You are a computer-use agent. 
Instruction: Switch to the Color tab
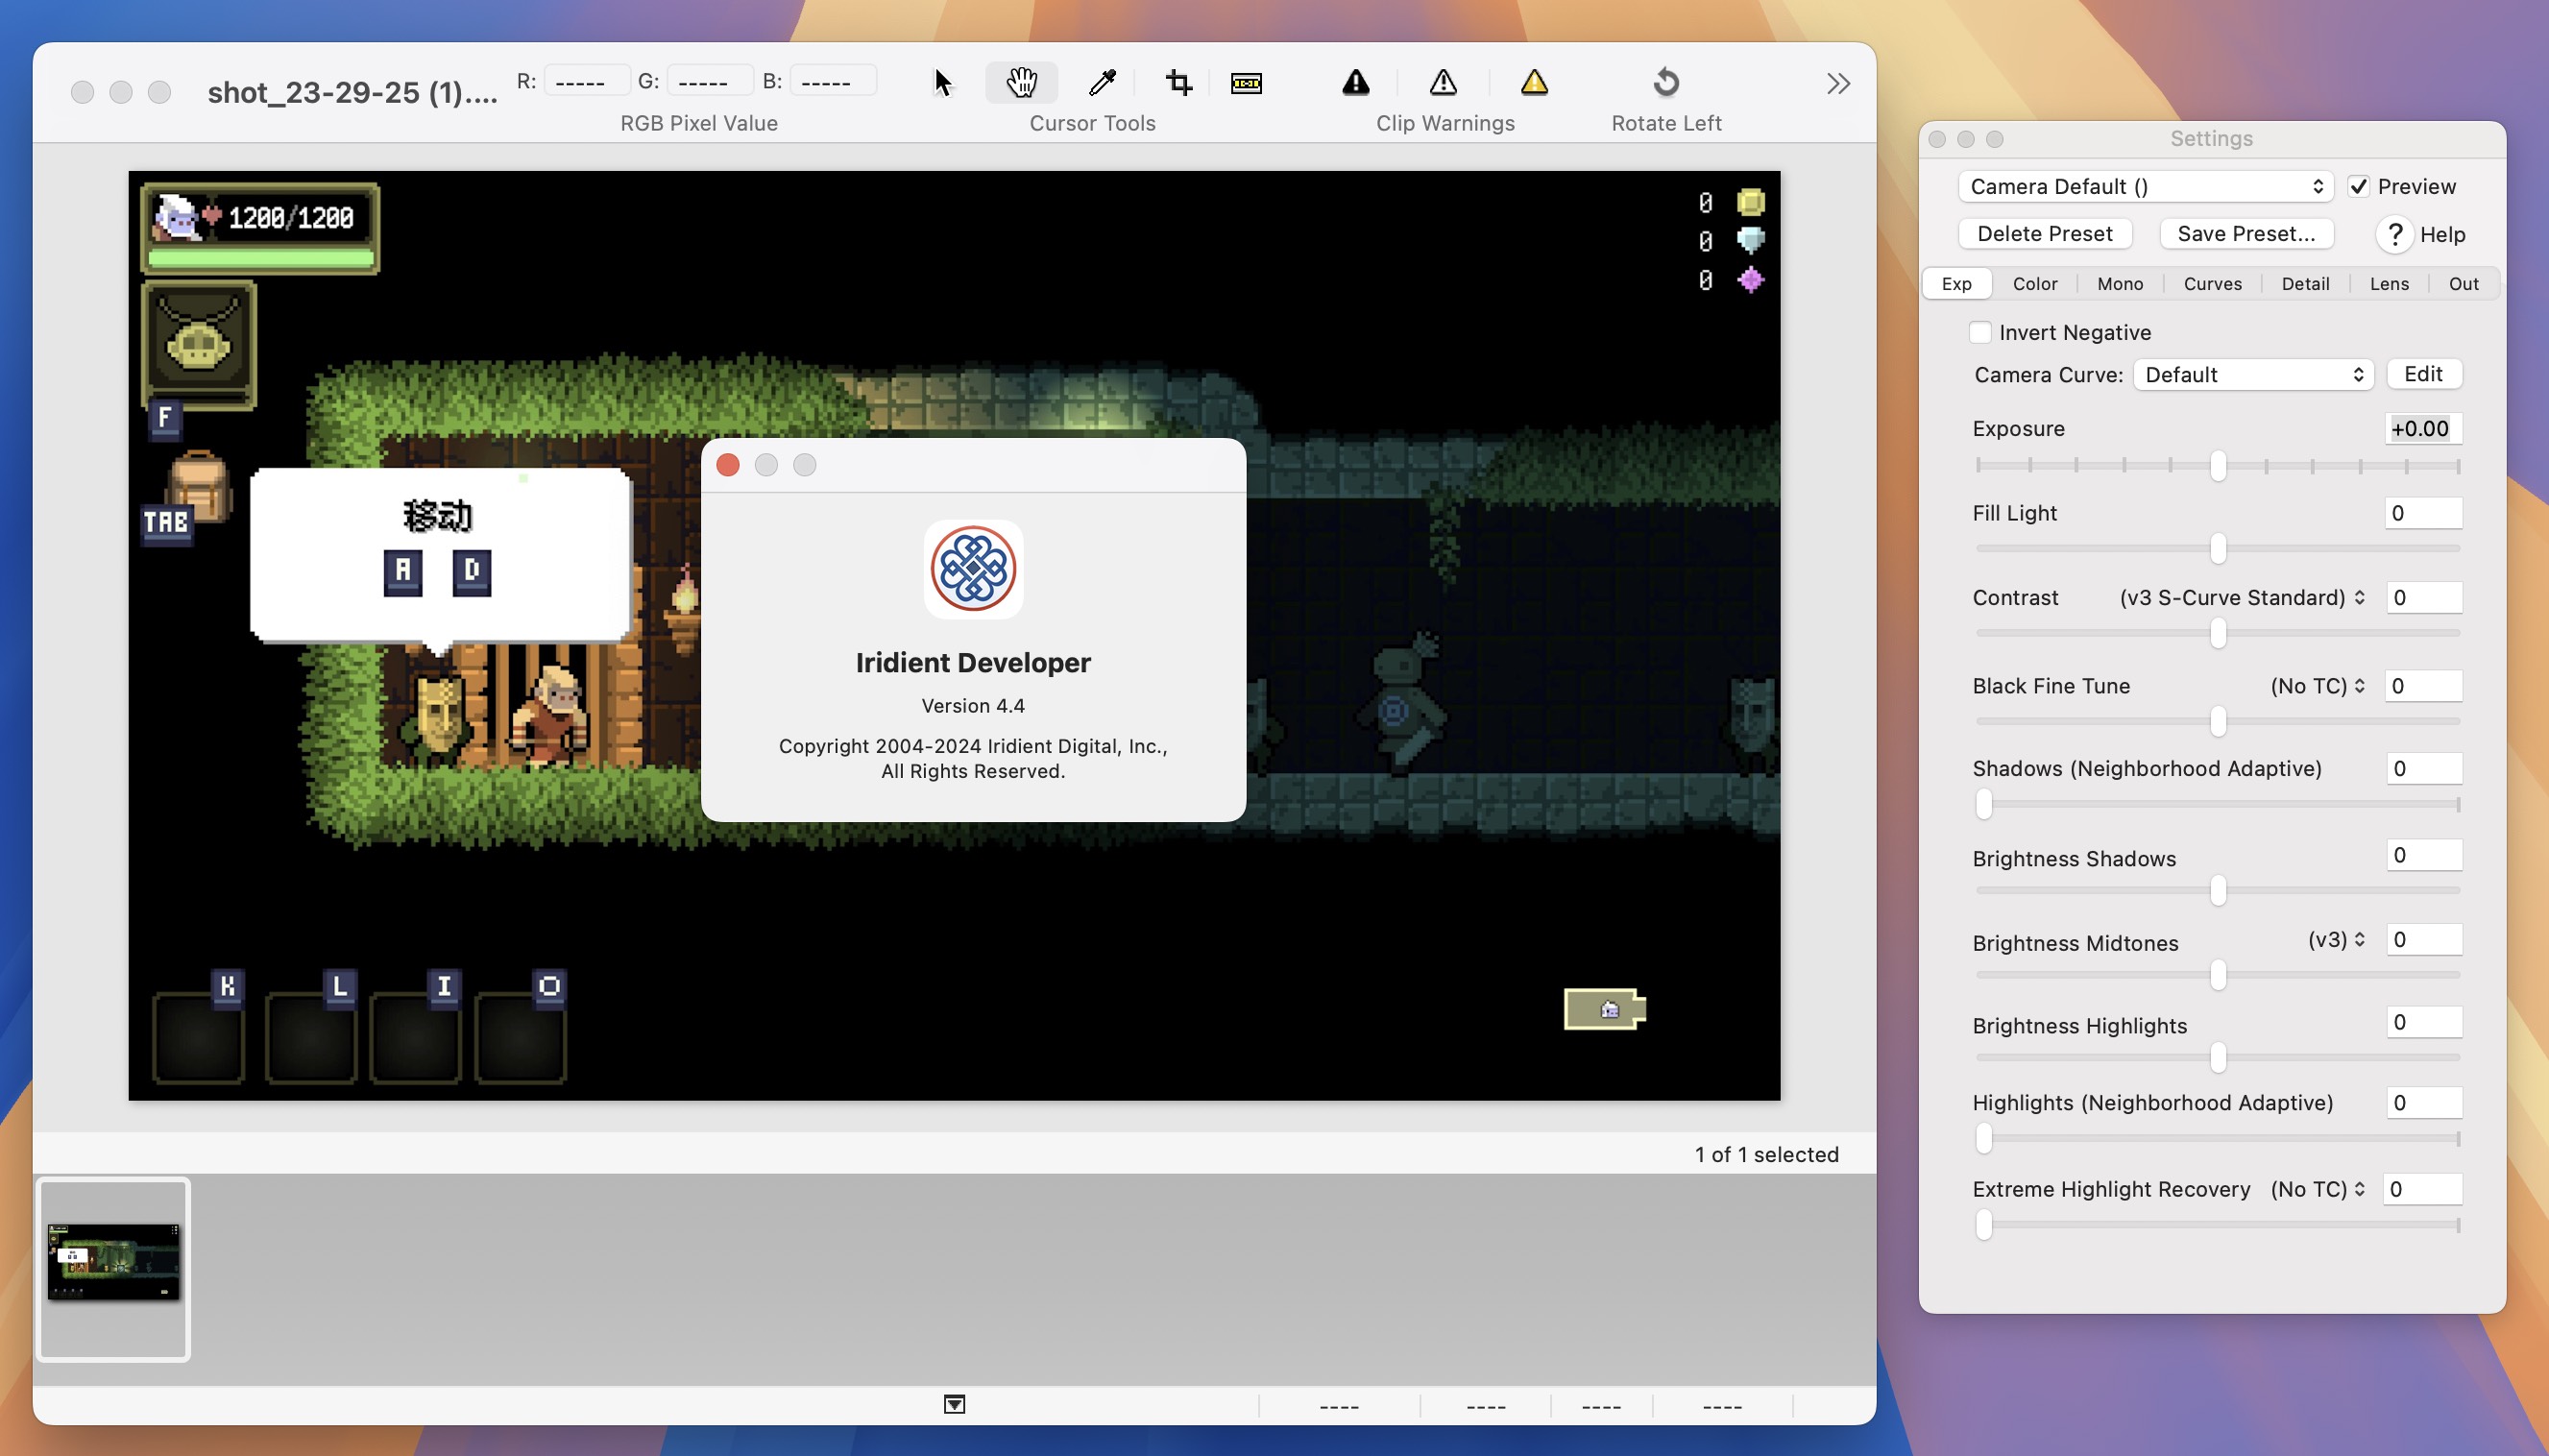tap(2034, 284)
